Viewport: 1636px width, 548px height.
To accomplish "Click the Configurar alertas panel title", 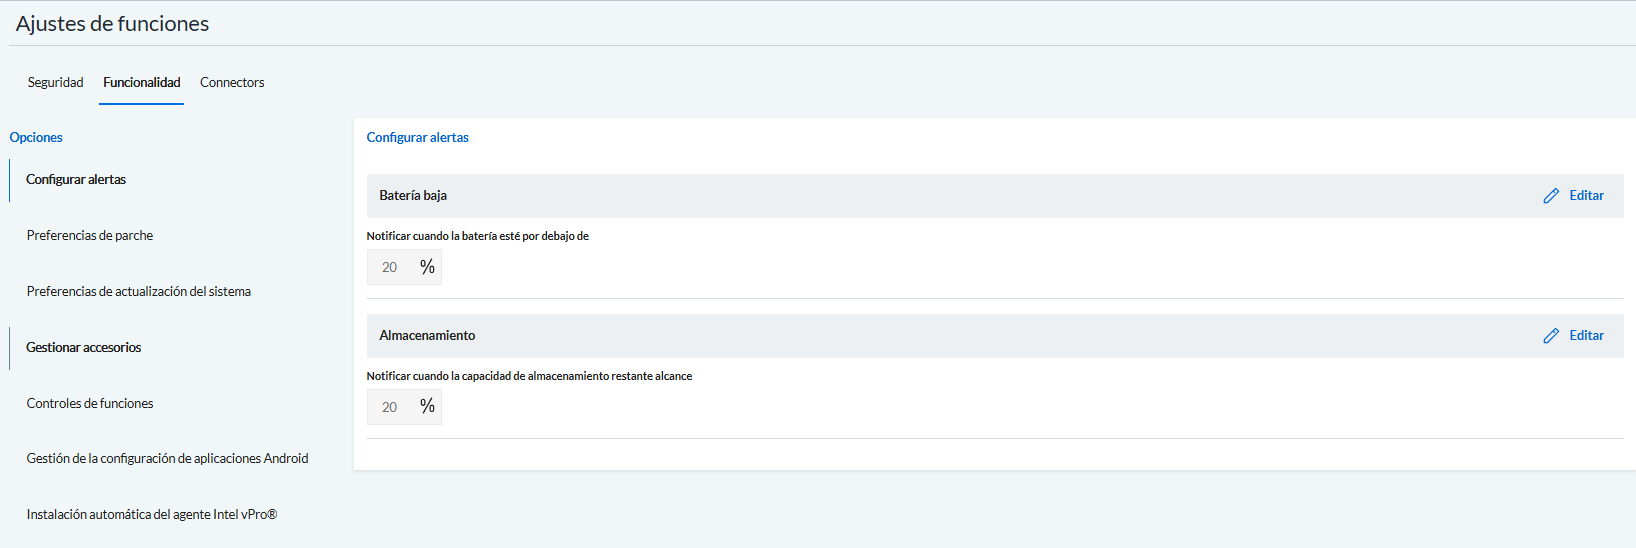I will click(418, 138).
